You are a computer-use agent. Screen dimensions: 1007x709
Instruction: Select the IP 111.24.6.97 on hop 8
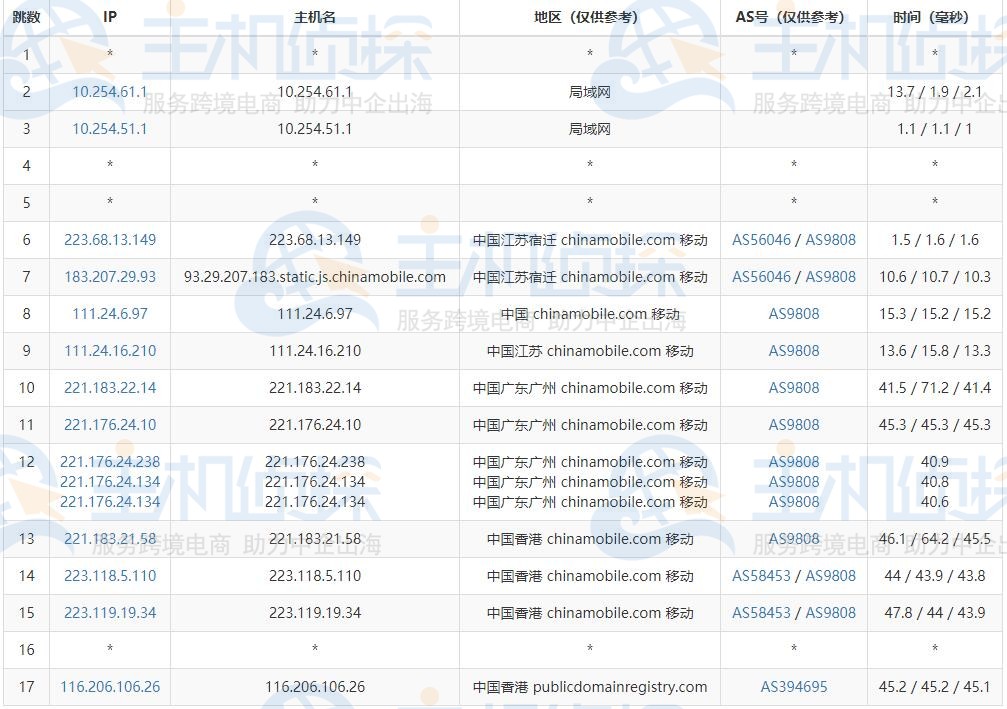tap(109, 314)
